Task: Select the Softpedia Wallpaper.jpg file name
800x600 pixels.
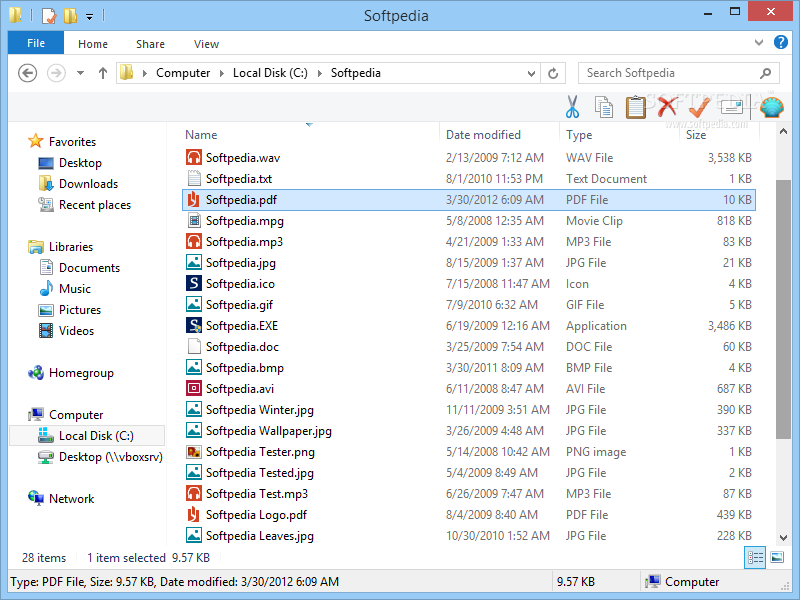Action: pyautogui.click(x=268, y=431)
